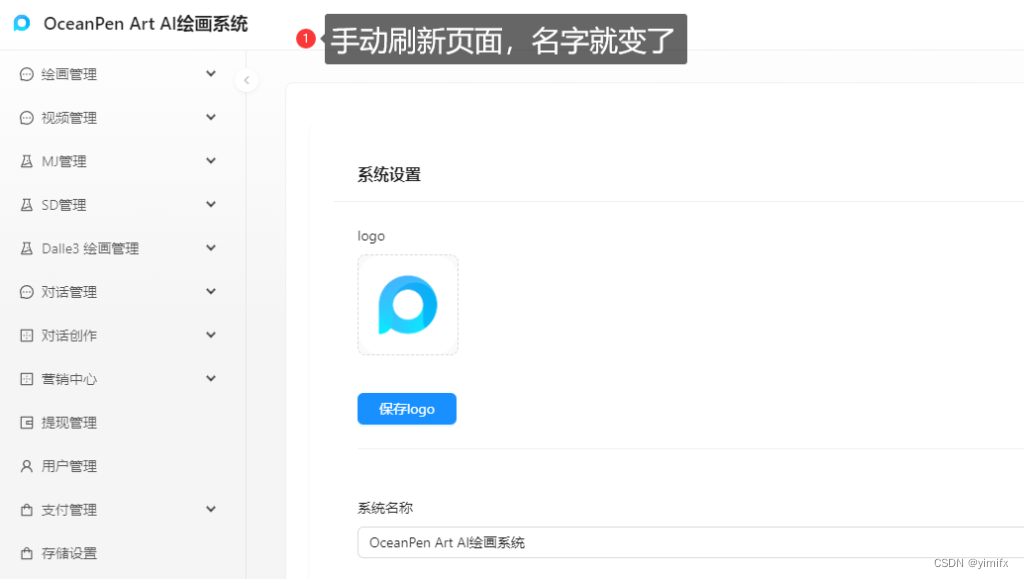Click the logo upload thumbnail box

point(408,305)
